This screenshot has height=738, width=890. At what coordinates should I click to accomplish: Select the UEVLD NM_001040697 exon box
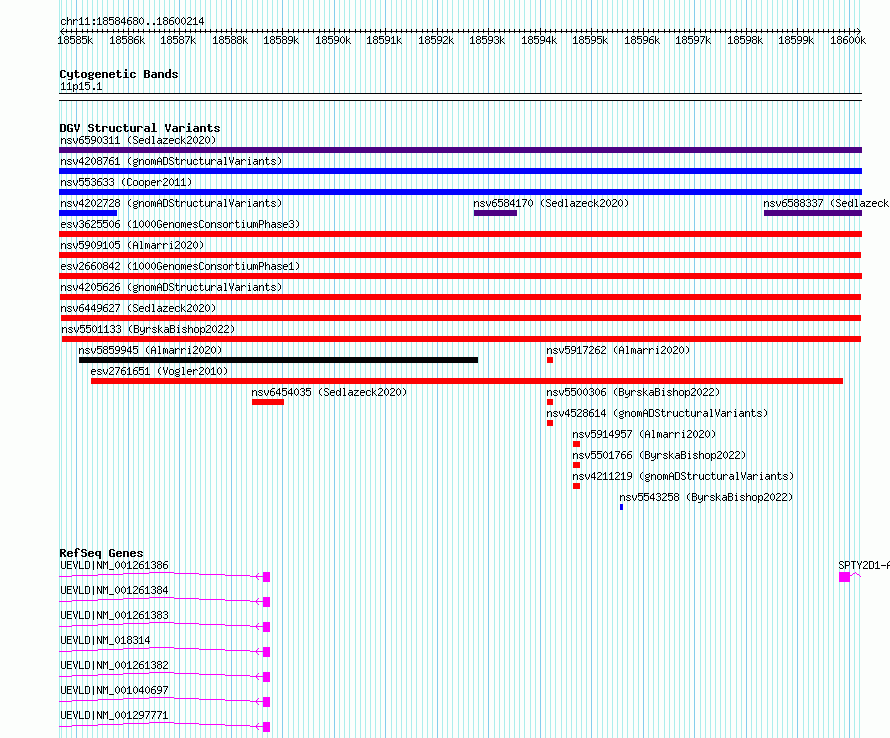point(267,702)
